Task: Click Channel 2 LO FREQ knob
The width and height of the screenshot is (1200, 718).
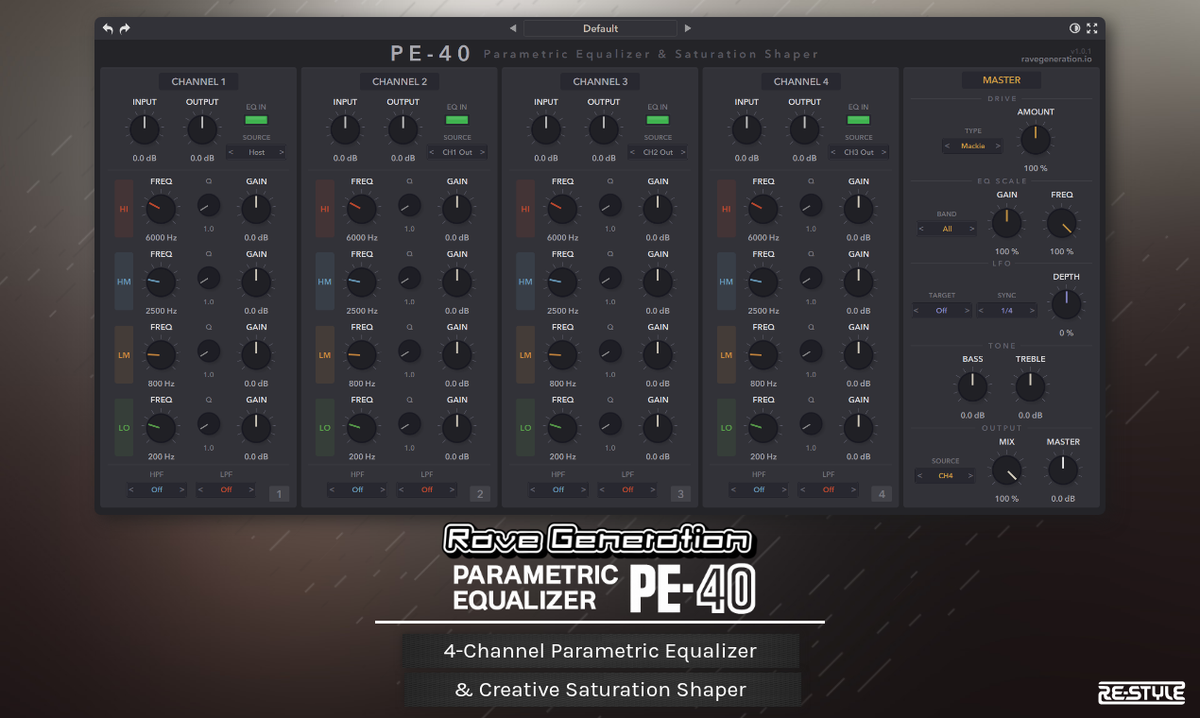Action: (361, 428)
